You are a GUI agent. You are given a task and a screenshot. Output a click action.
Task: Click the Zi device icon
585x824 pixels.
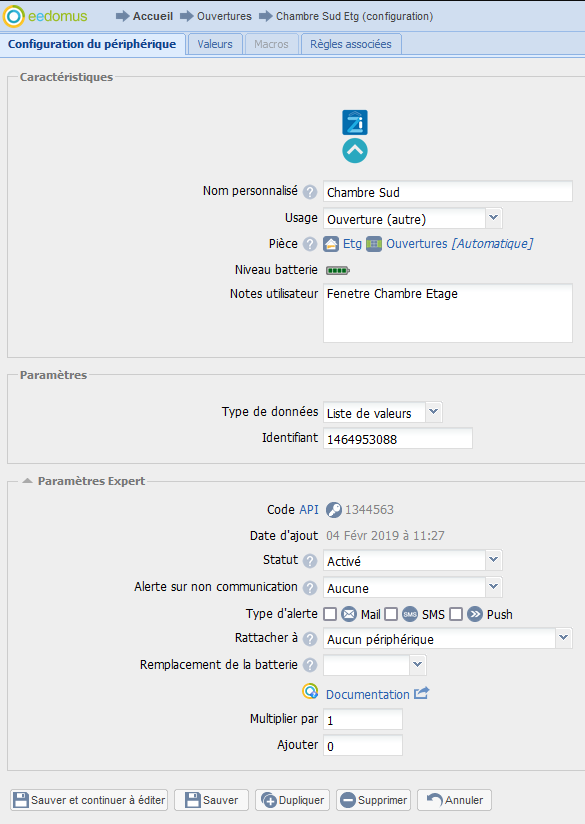tap(355, 122)
